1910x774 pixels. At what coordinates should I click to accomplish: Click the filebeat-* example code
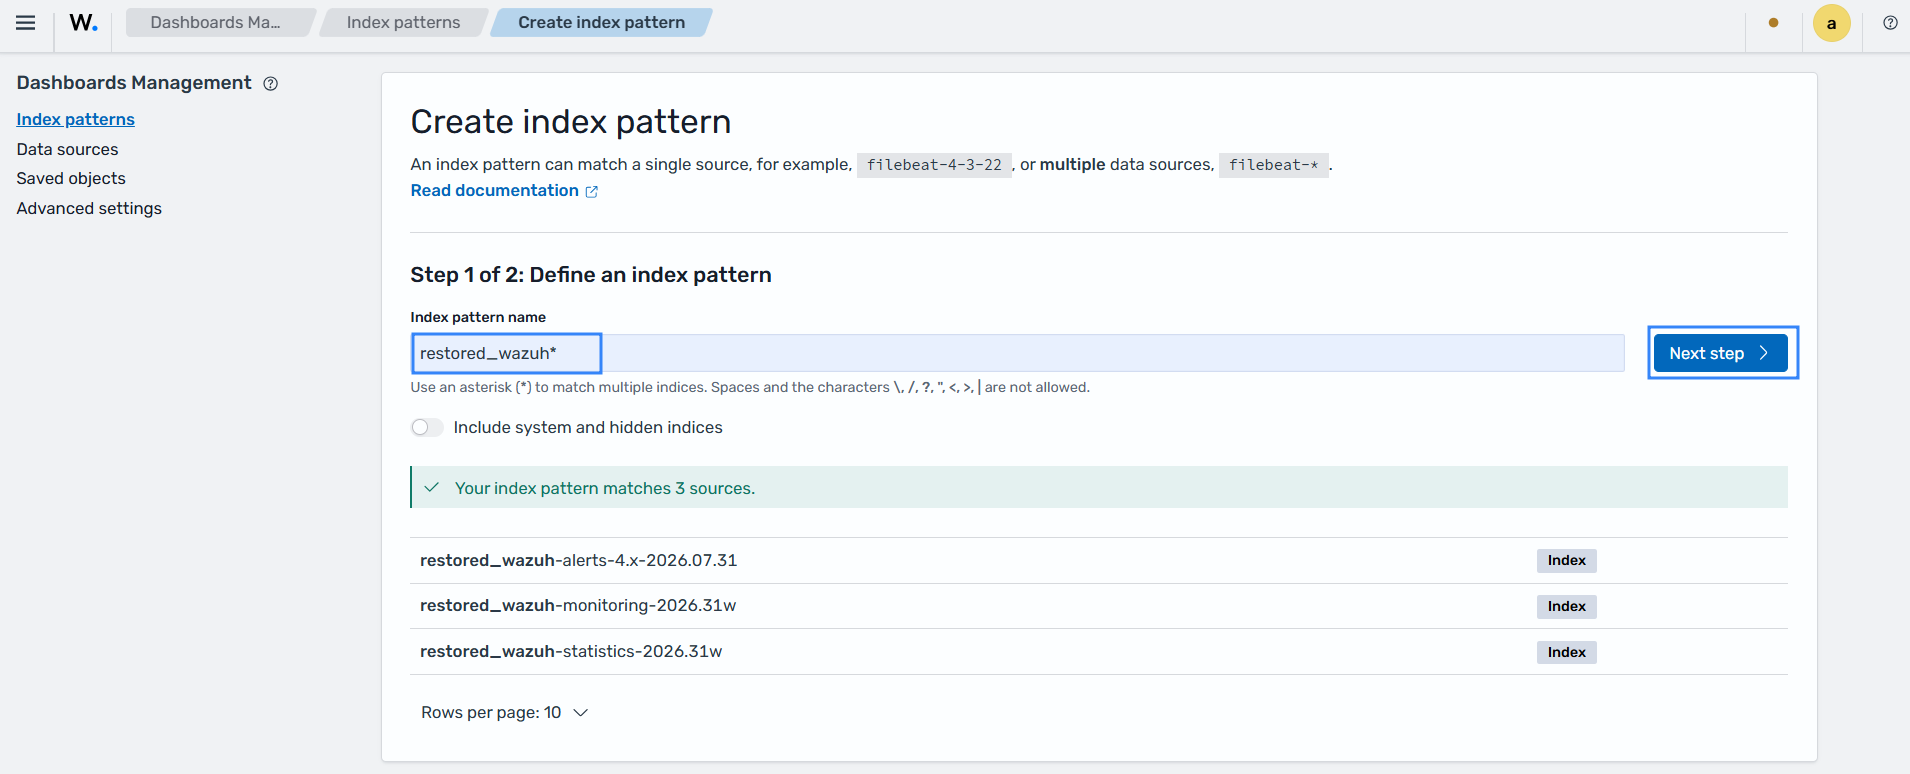point(1273,165)
